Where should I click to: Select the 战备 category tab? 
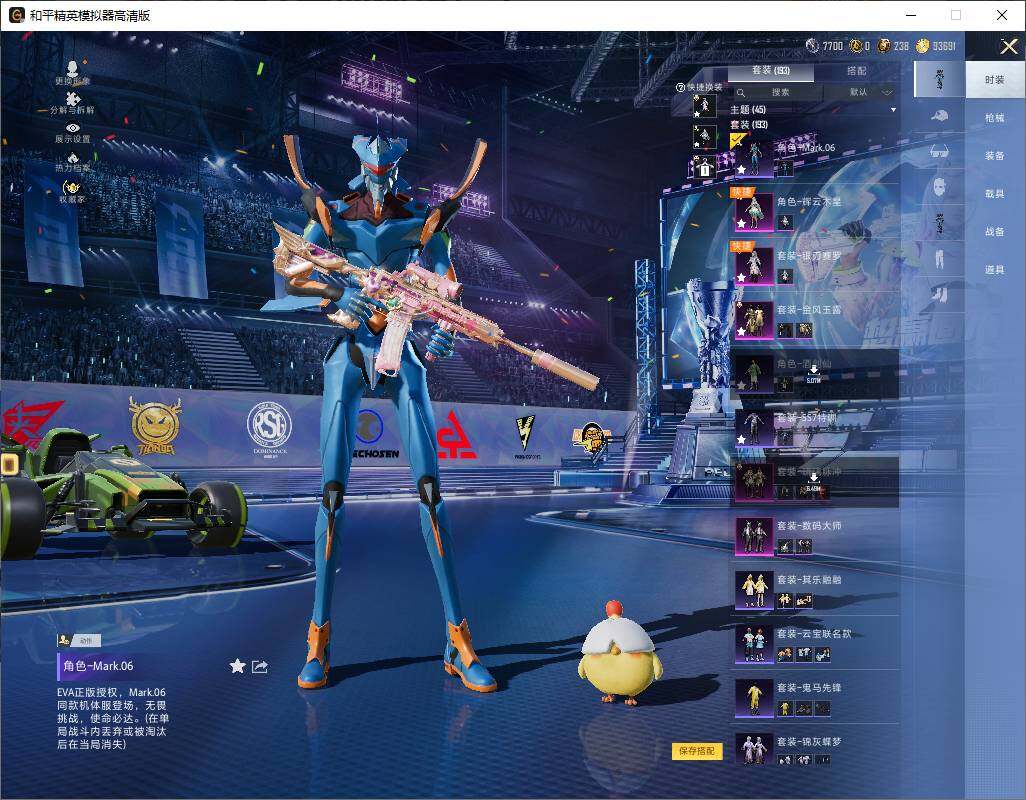coord(995,232)
